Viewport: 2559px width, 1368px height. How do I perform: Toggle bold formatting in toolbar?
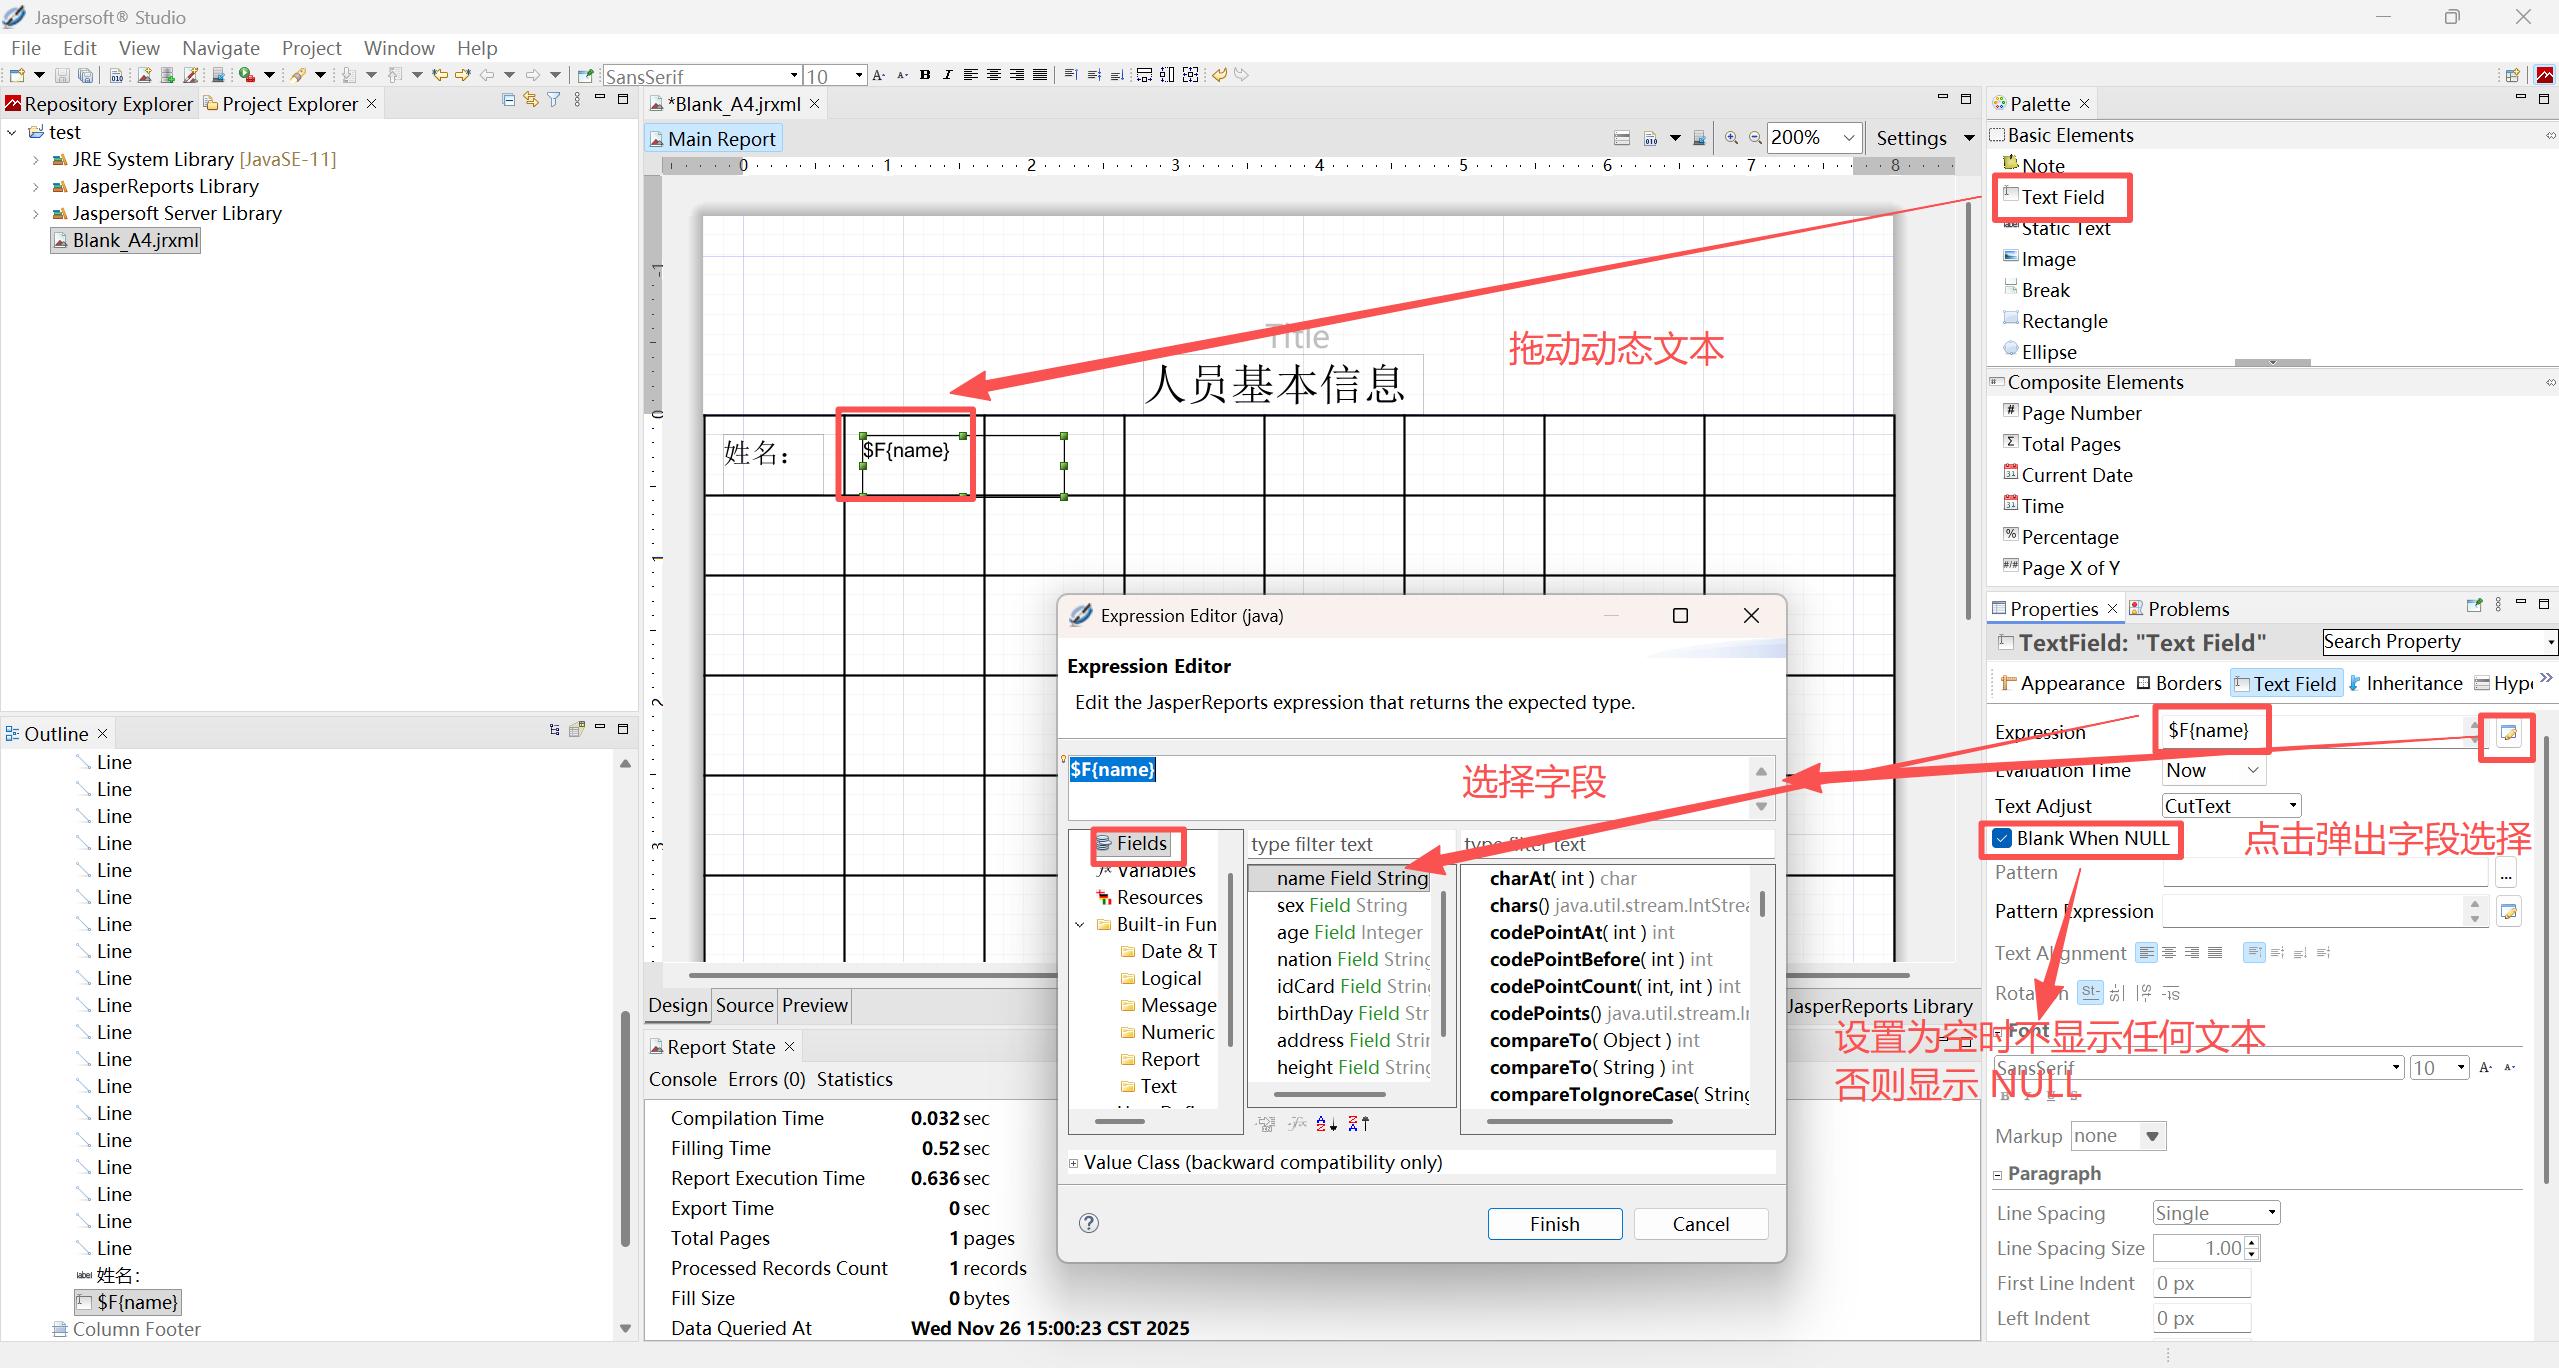925,75
